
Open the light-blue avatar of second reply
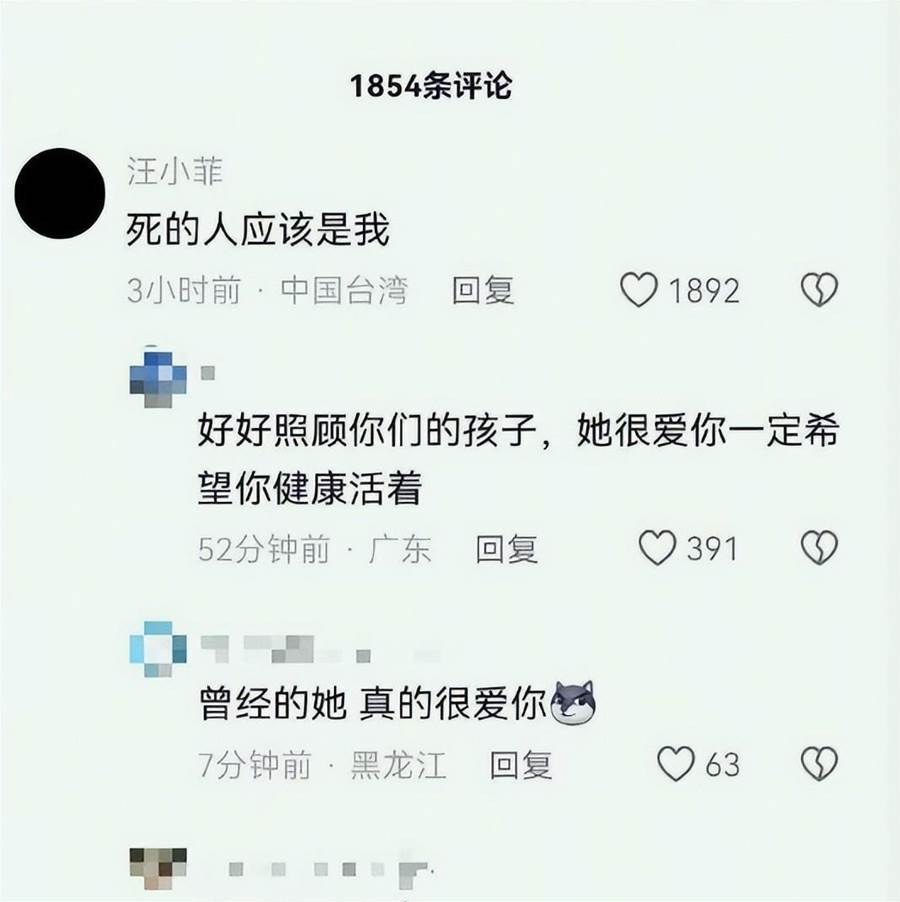click(158, 649)
